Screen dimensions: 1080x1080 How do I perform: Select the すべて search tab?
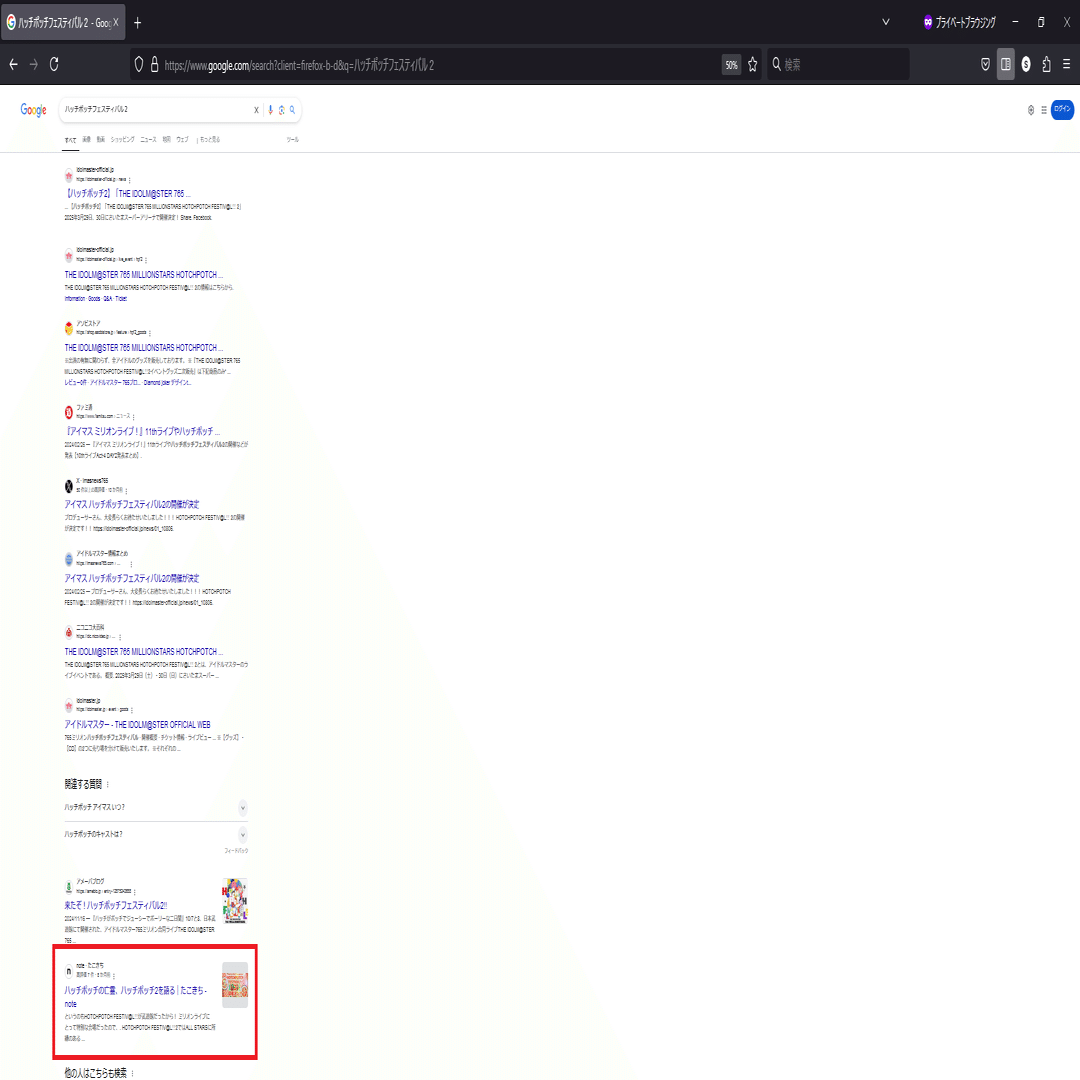point(70,141)
